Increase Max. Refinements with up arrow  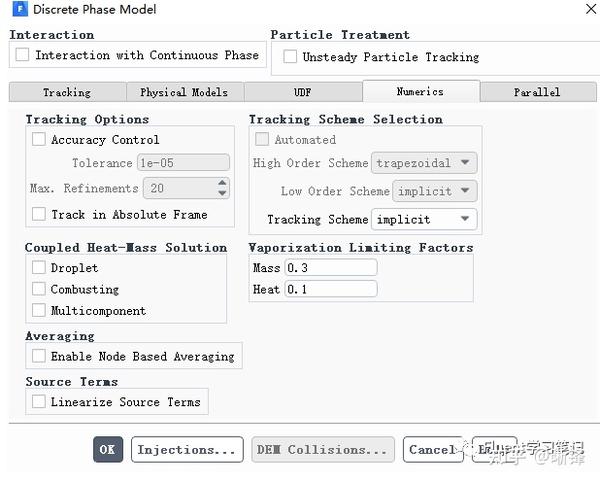222,183
